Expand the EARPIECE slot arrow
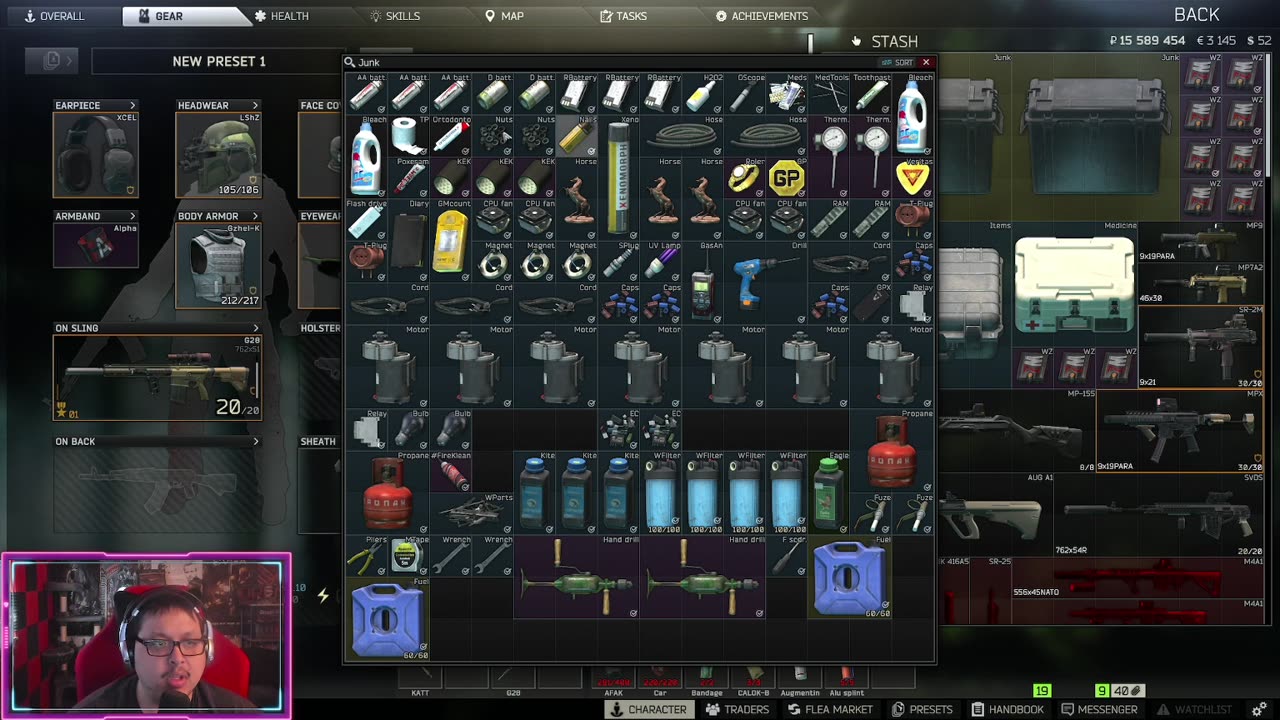 (x=132, y=105)
